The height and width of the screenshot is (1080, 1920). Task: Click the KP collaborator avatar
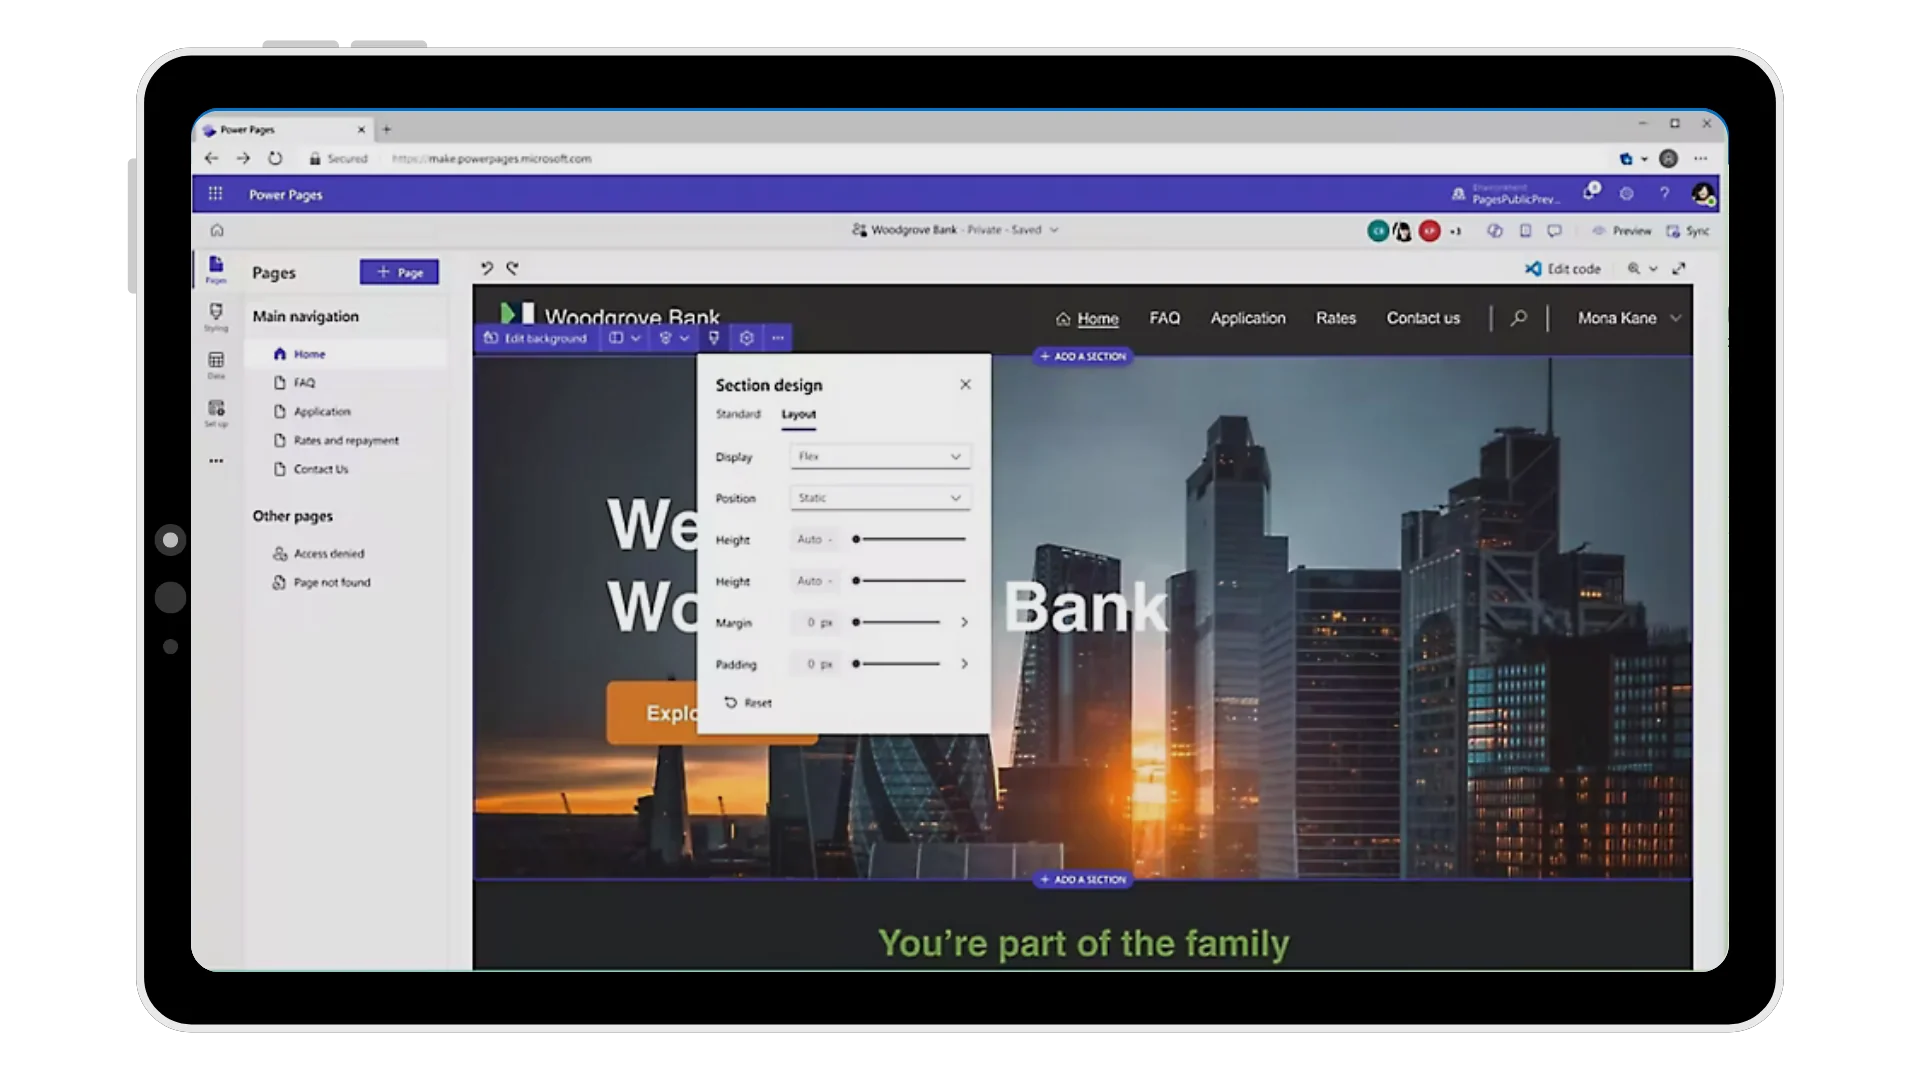pyautogui.click(x=1430, y=231)
